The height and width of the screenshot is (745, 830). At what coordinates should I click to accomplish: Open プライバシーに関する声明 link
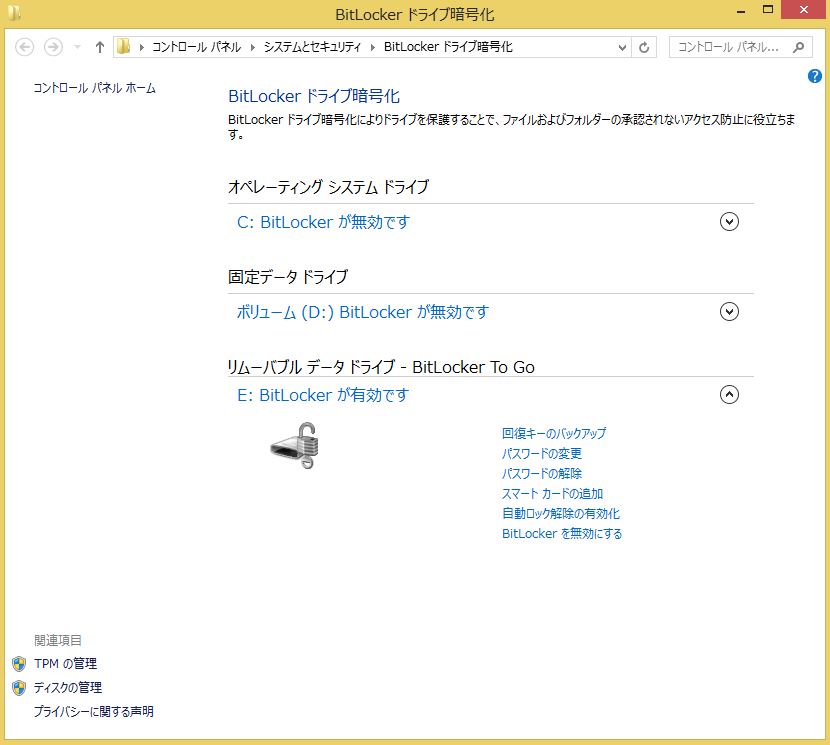click(94, 711)
